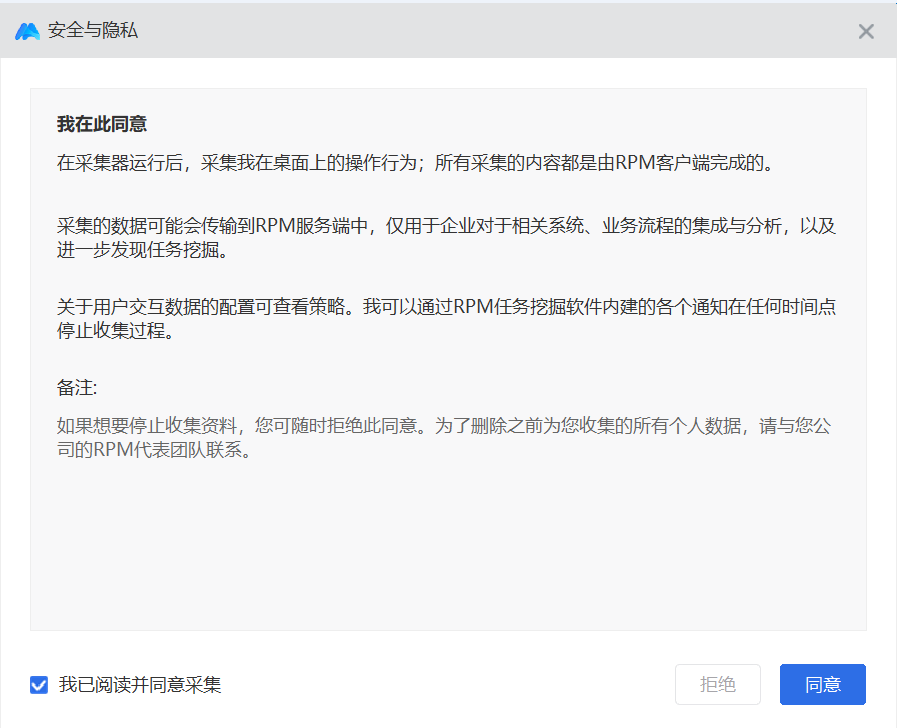Click the line beginning 进一步发现任务挖掘
The width and height of the screenshot is (897, 728).
click(142, 250)
